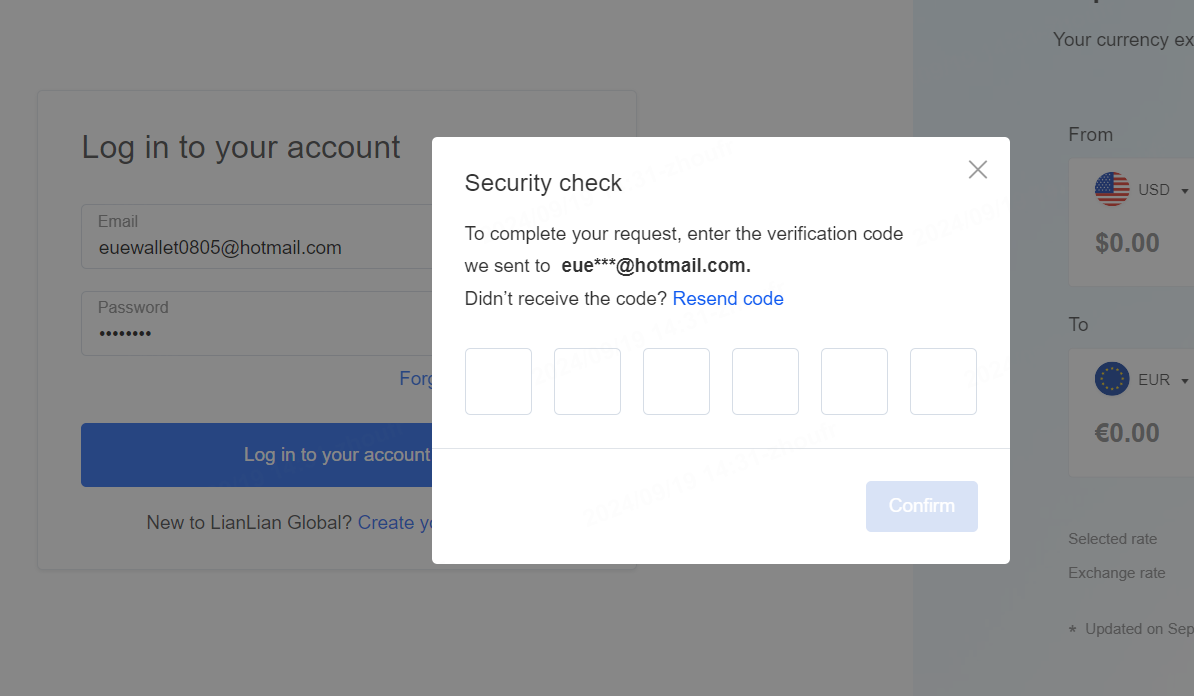Click the Forgot password link
Image resolution: width=1194 pixels, height=696 pixels.
(416, 378)
